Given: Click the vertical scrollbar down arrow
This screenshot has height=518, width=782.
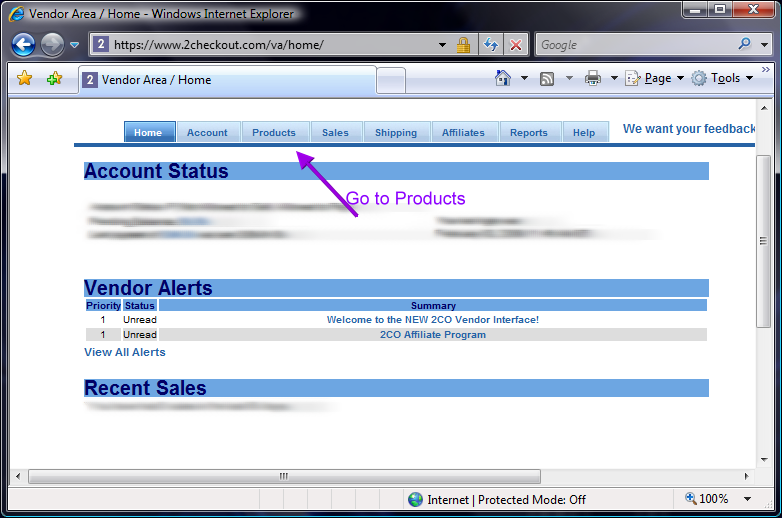Looking at the screenshot, I should [x=764, y=459].
